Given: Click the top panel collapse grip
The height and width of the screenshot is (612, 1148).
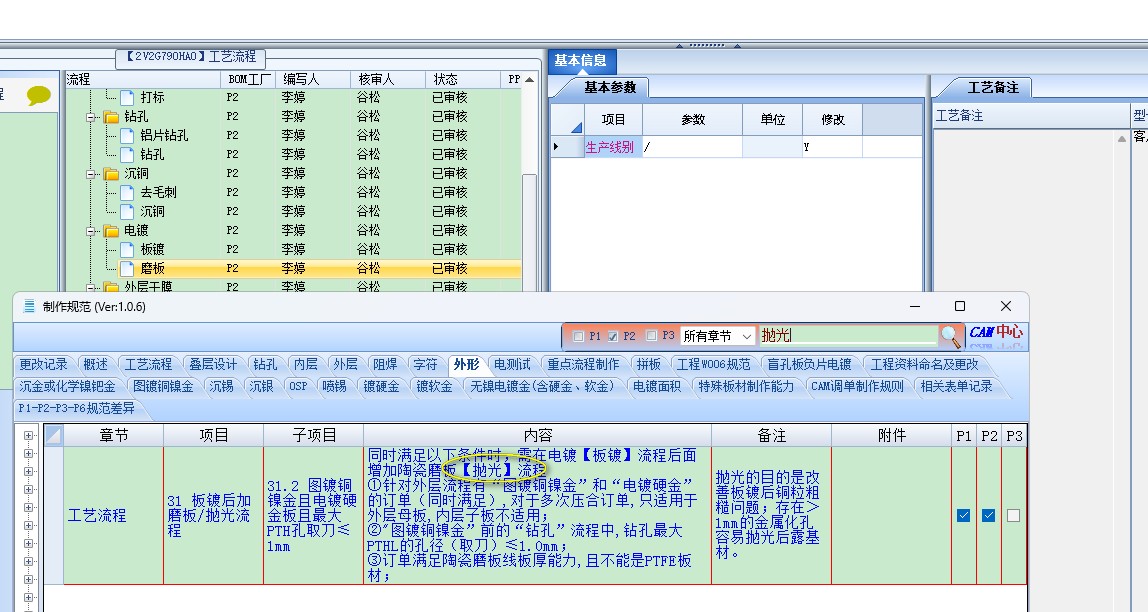Looking at the screenshot, I should (707, 45).
